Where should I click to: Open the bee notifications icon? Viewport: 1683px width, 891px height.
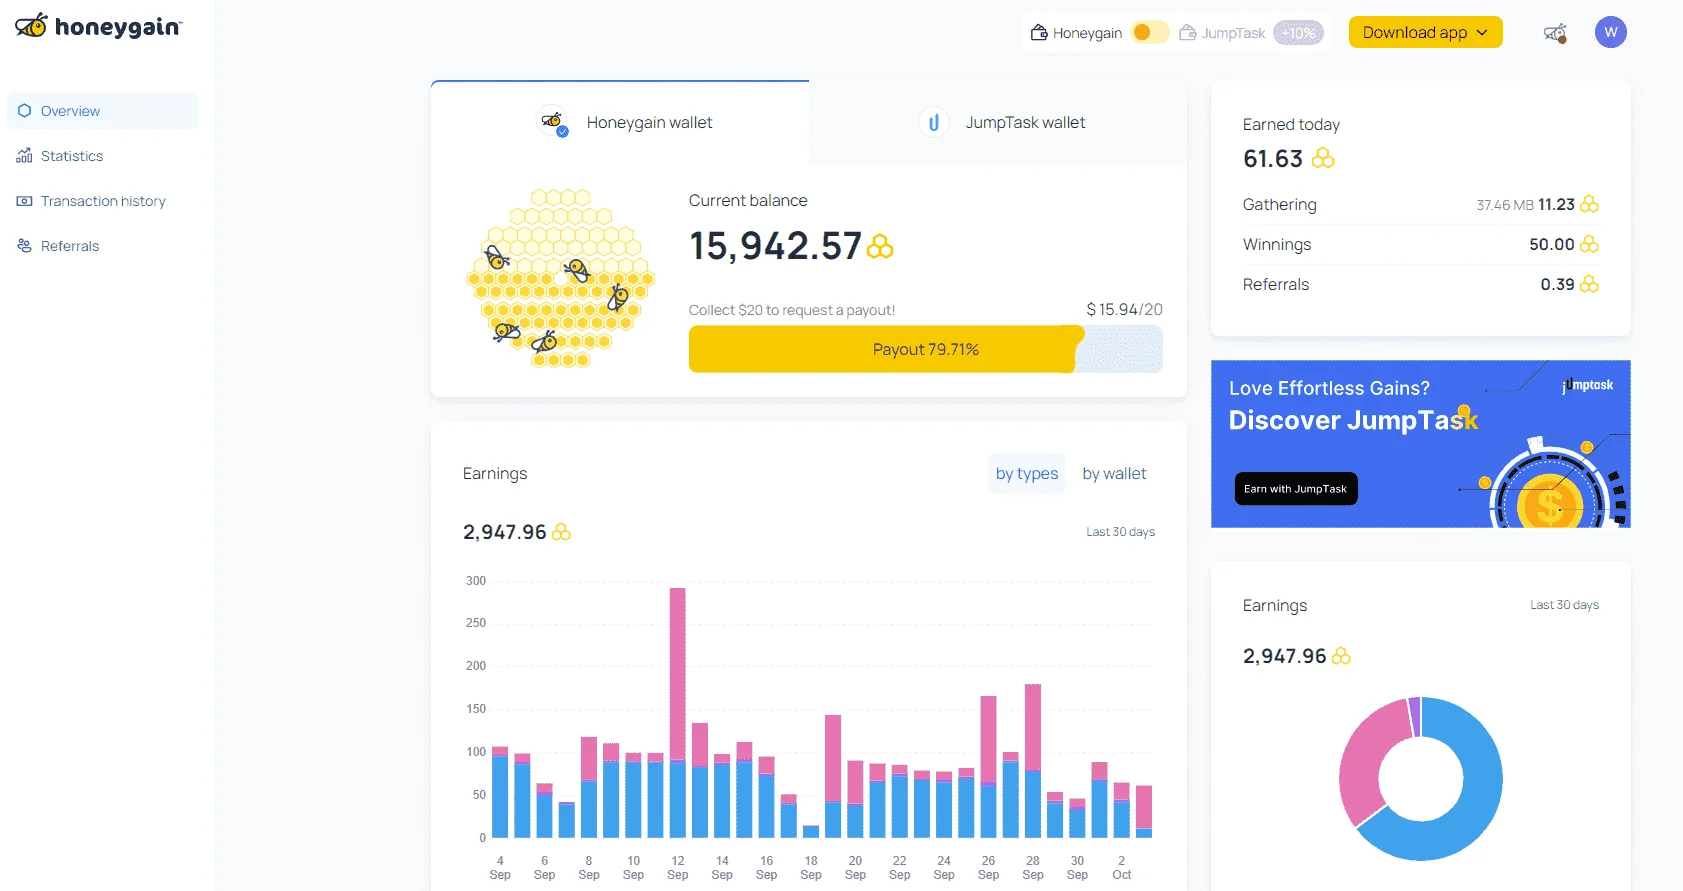click(1555, 33)
